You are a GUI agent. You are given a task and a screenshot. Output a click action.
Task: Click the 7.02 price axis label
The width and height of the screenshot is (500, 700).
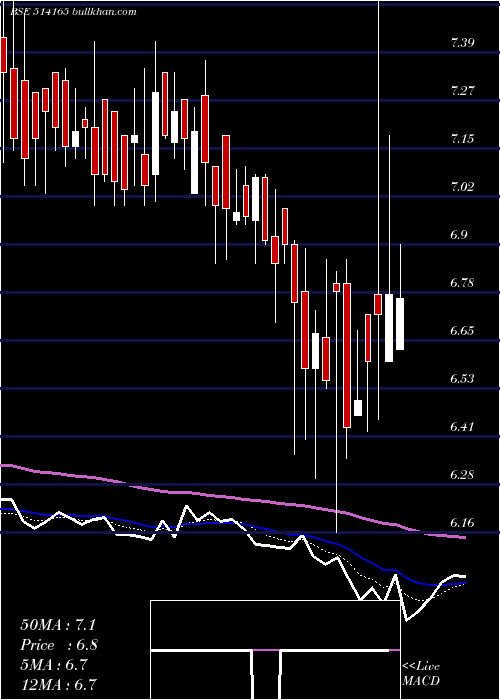click(x=462, y=187)
